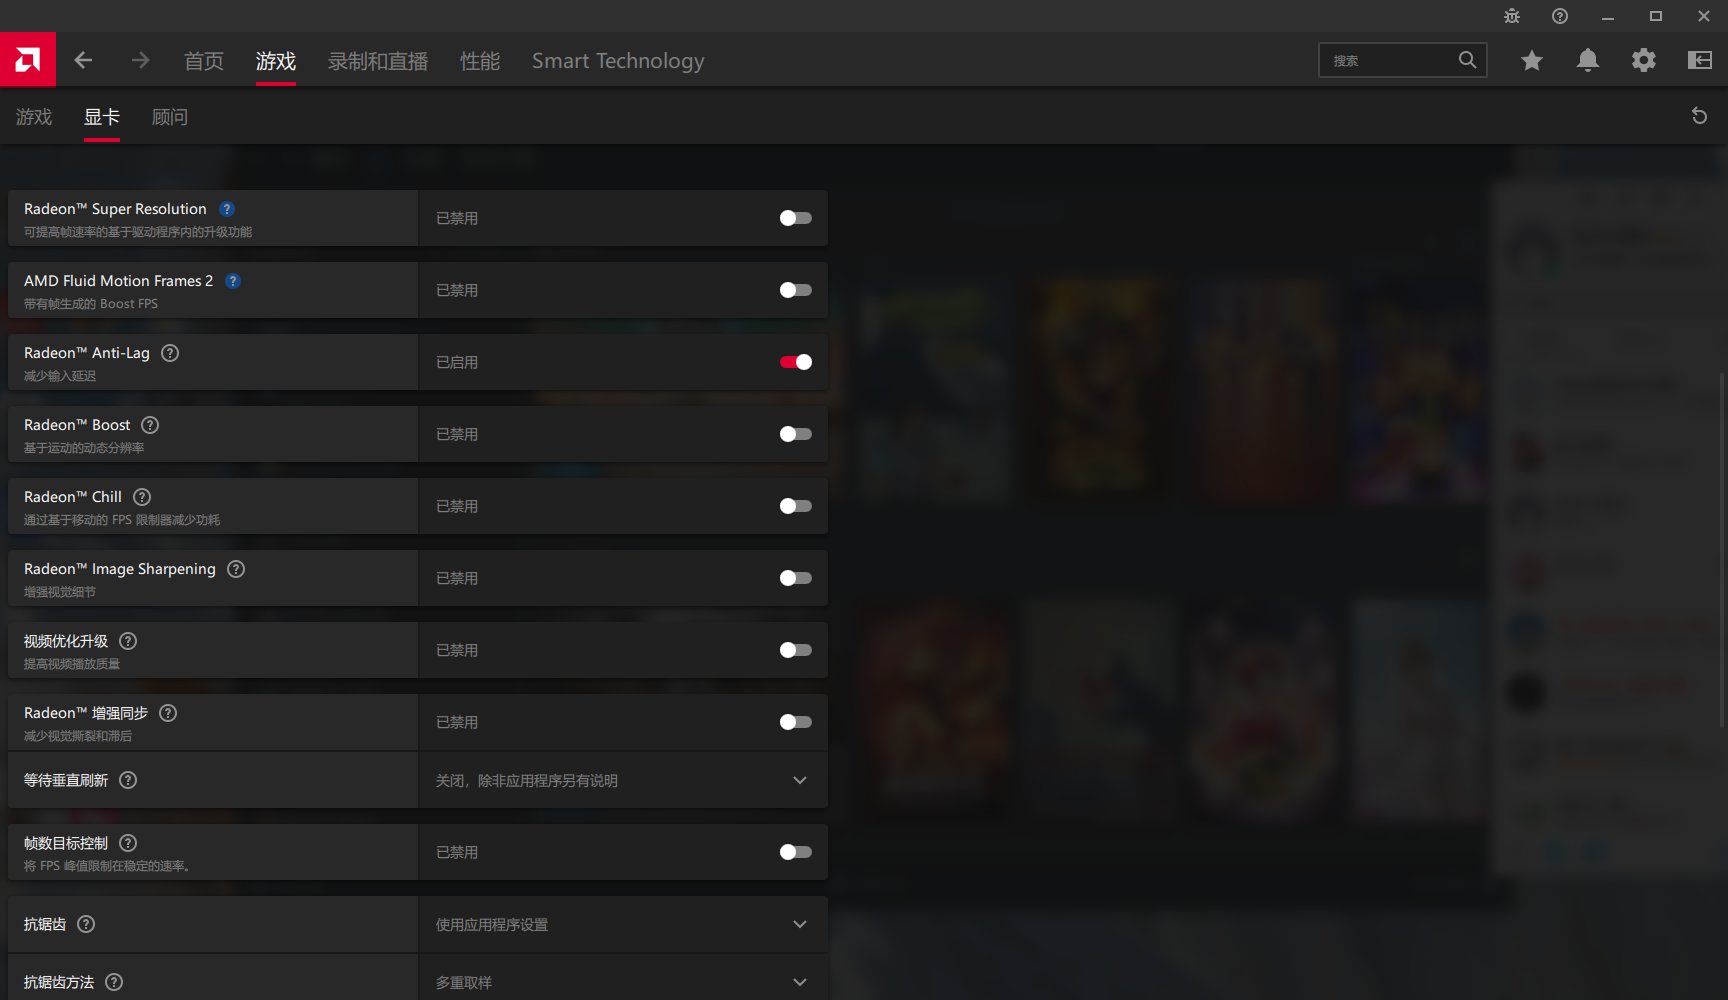
Task: Switch to 首页 tab
Action: click(x=204, y=61)
